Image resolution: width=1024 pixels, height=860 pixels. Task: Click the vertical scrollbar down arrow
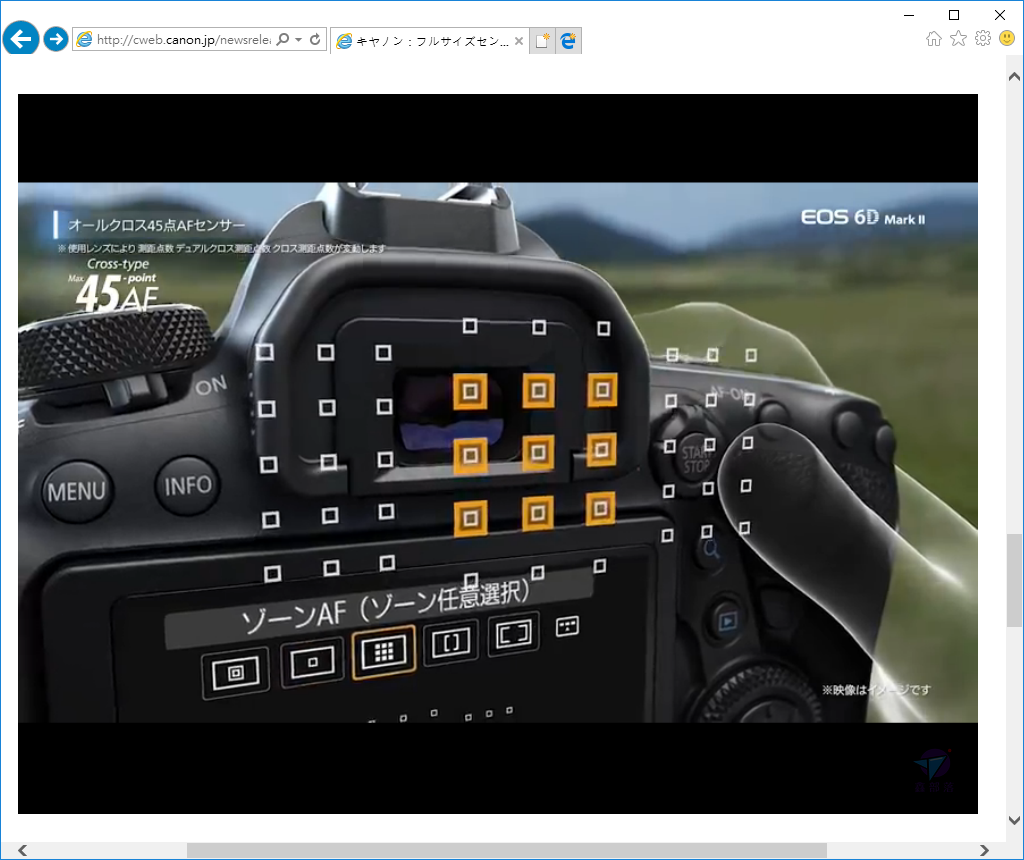point(1014,820)
